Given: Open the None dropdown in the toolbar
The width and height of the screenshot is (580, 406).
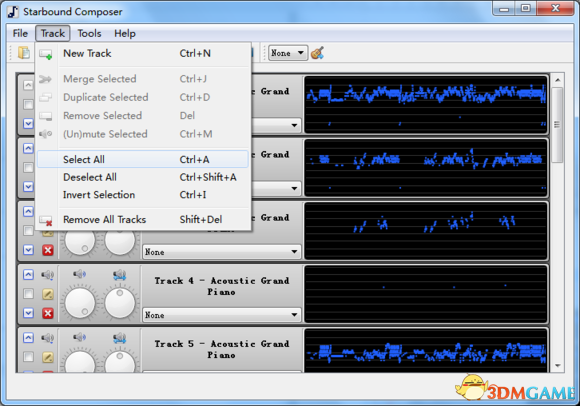Looking at the screenshot, I should pyautogui.click(x=288, y=53).
